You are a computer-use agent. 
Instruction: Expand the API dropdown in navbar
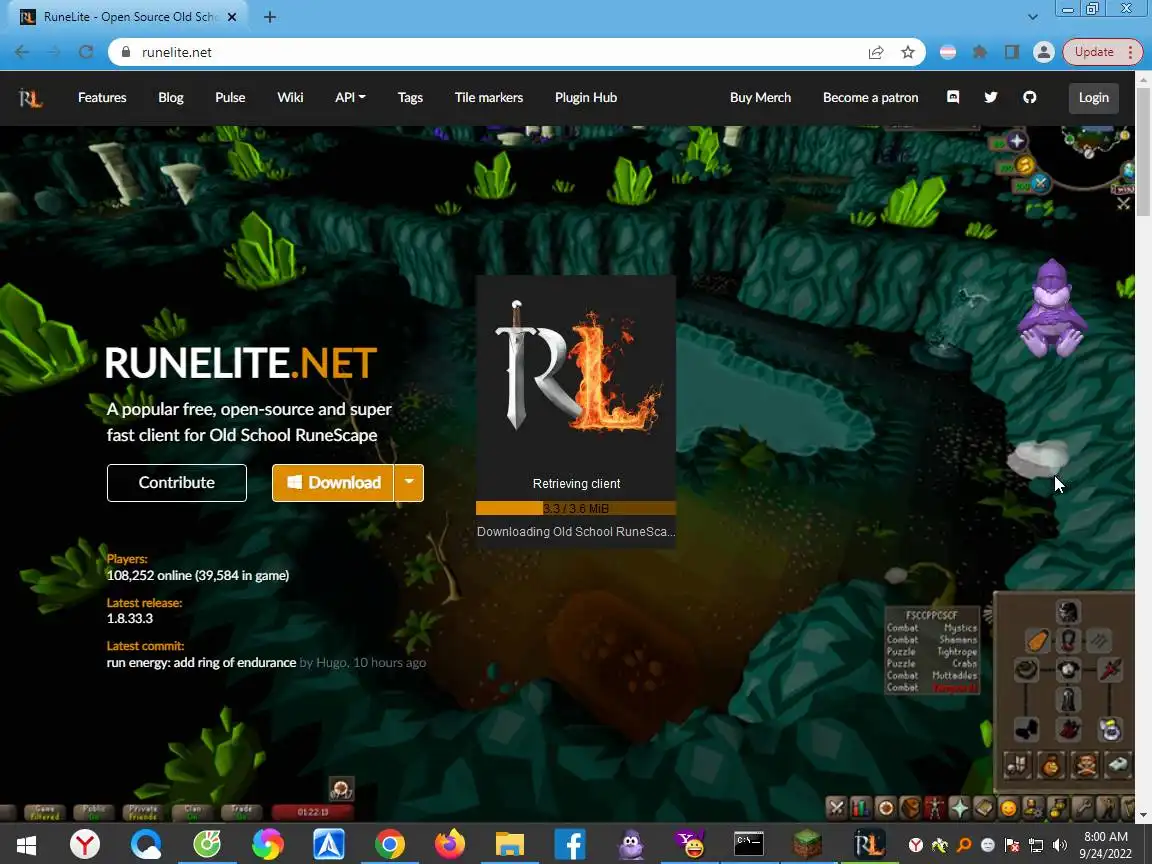[350, 97]
